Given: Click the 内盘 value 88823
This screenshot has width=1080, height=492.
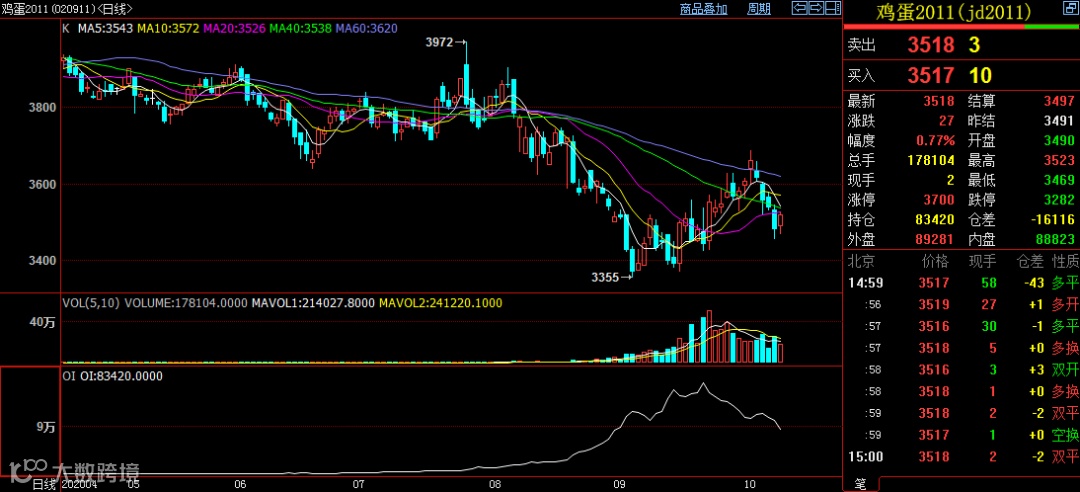Looking at the screenshot, I should 1055,239.
